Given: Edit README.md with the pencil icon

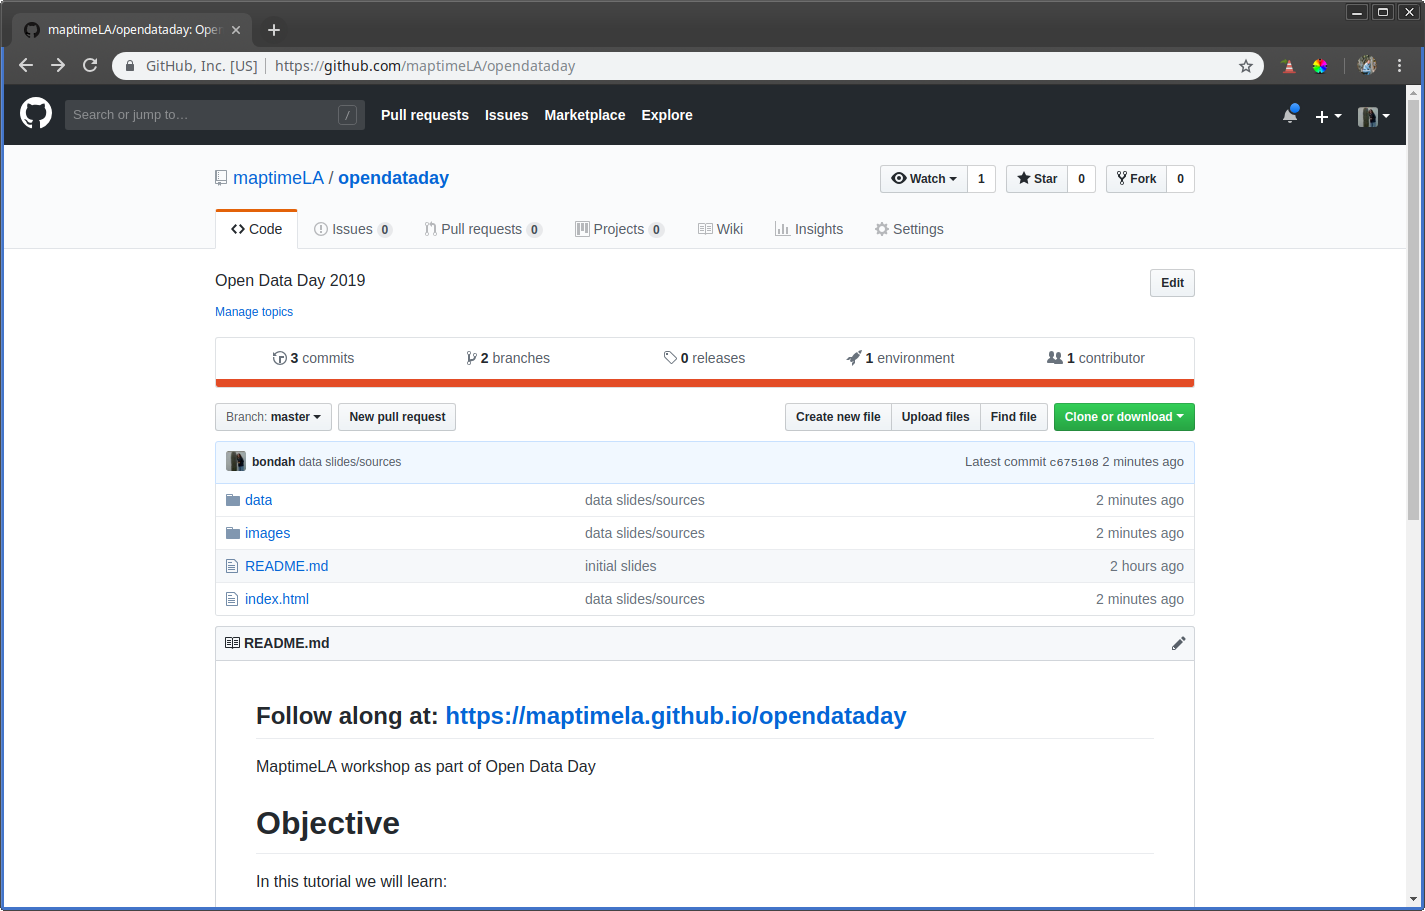Looking at the screenshot, I should point(1178,643).
